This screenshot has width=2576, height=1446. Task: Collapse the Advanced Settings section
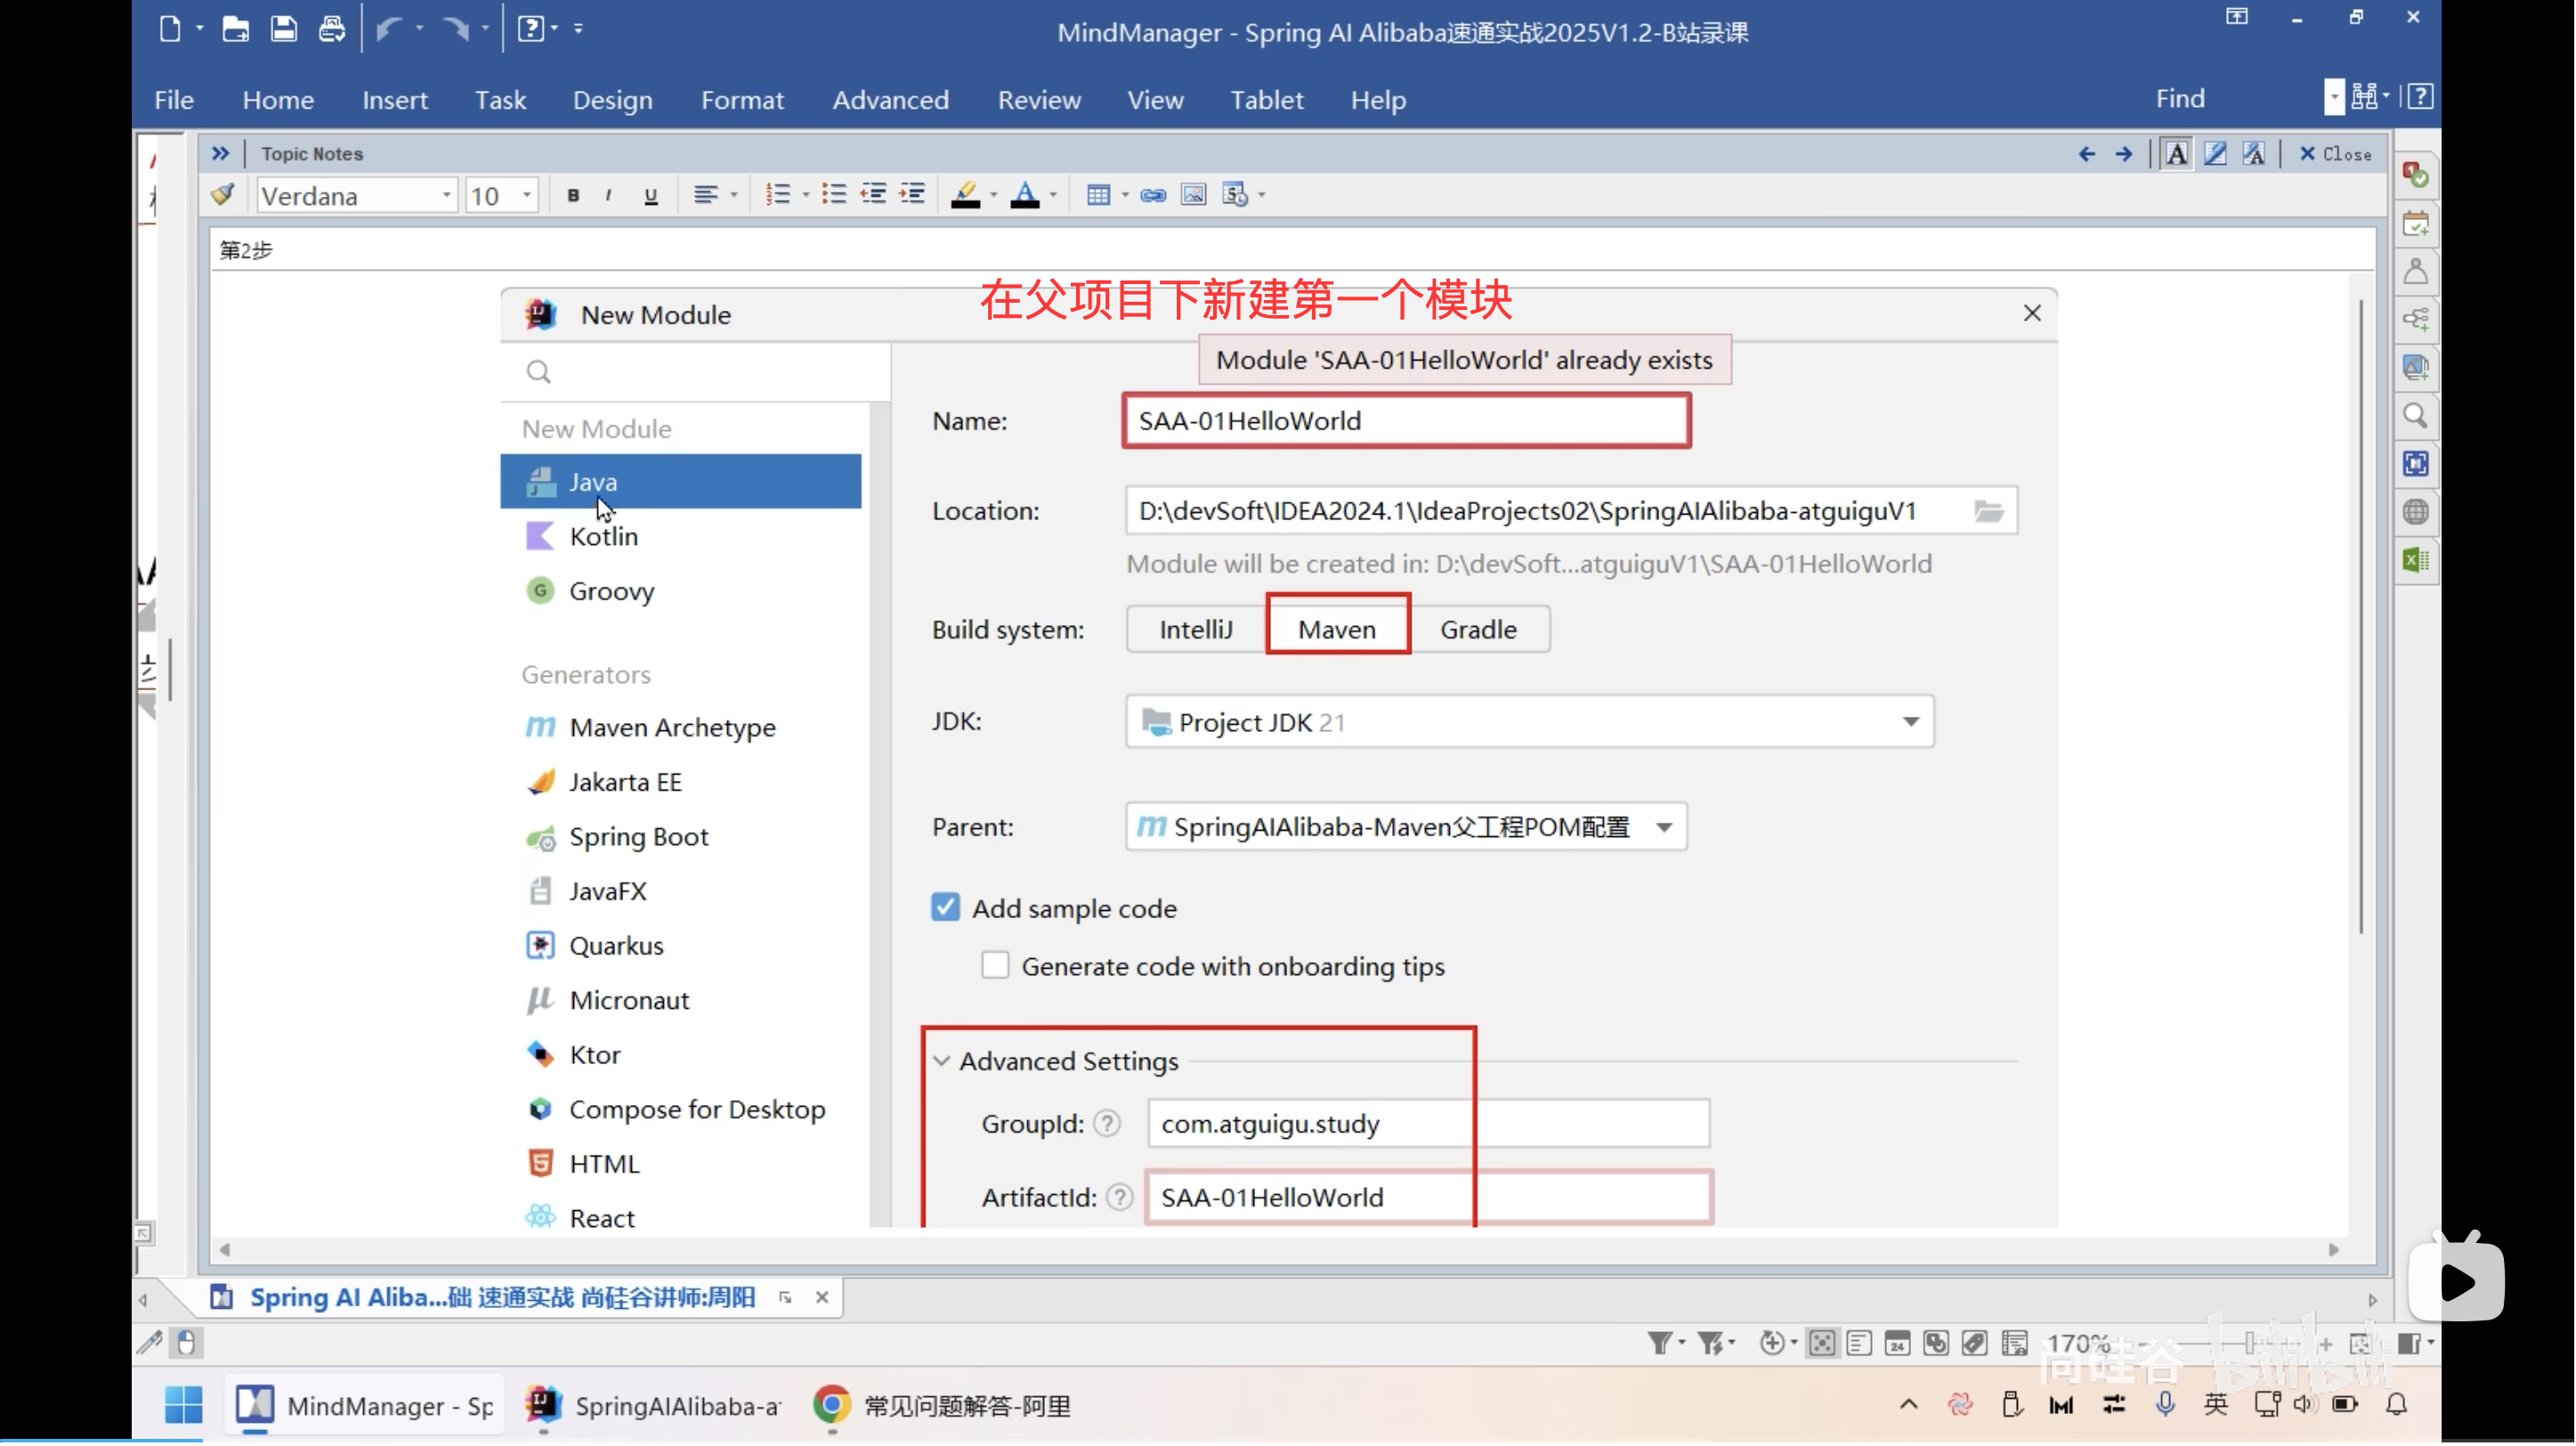coord(942,1061)
